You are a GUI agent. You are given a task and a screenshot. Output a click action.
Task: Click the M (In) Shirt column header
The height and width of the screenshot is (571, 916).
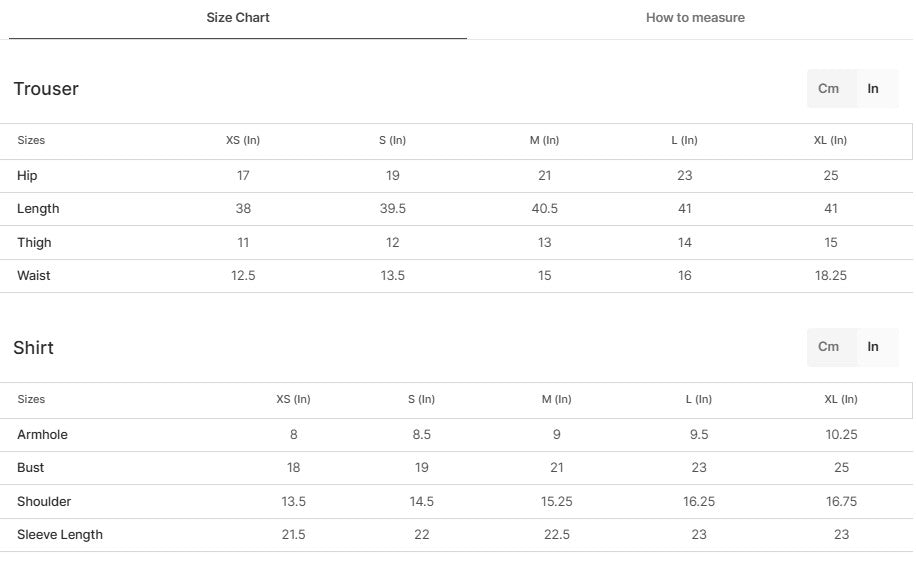556,400
